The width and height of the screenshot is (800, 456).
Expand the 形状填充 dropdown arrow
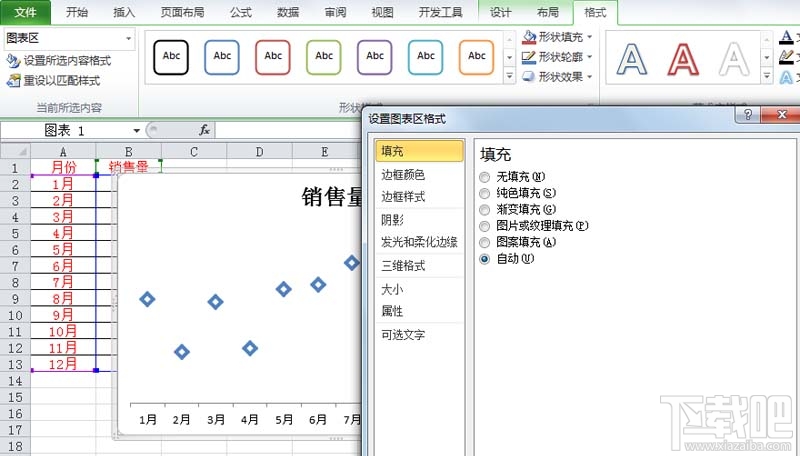coord(590,37)
